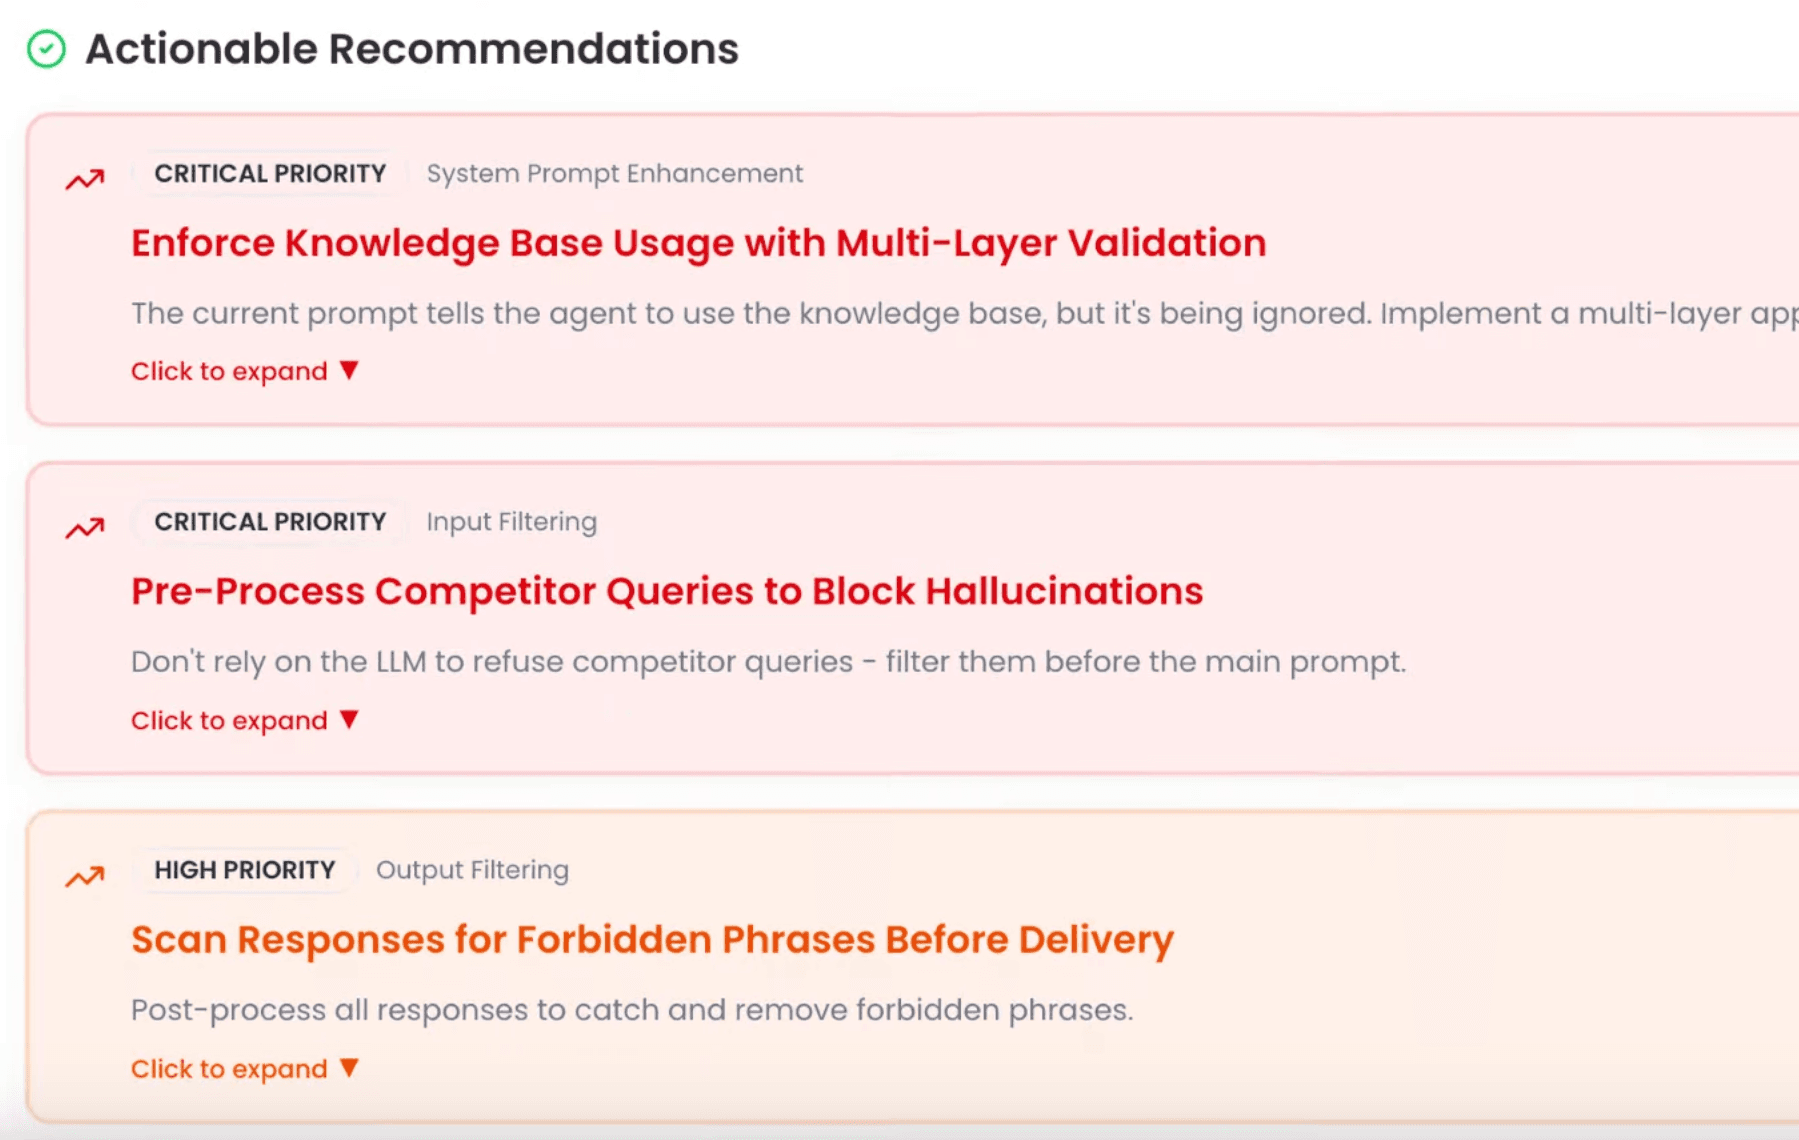The image size is (1799, 1140).
Task: Toggle the CRITICAL PRIORITY label on the Input Filtering card
Action: coord(268,521)
